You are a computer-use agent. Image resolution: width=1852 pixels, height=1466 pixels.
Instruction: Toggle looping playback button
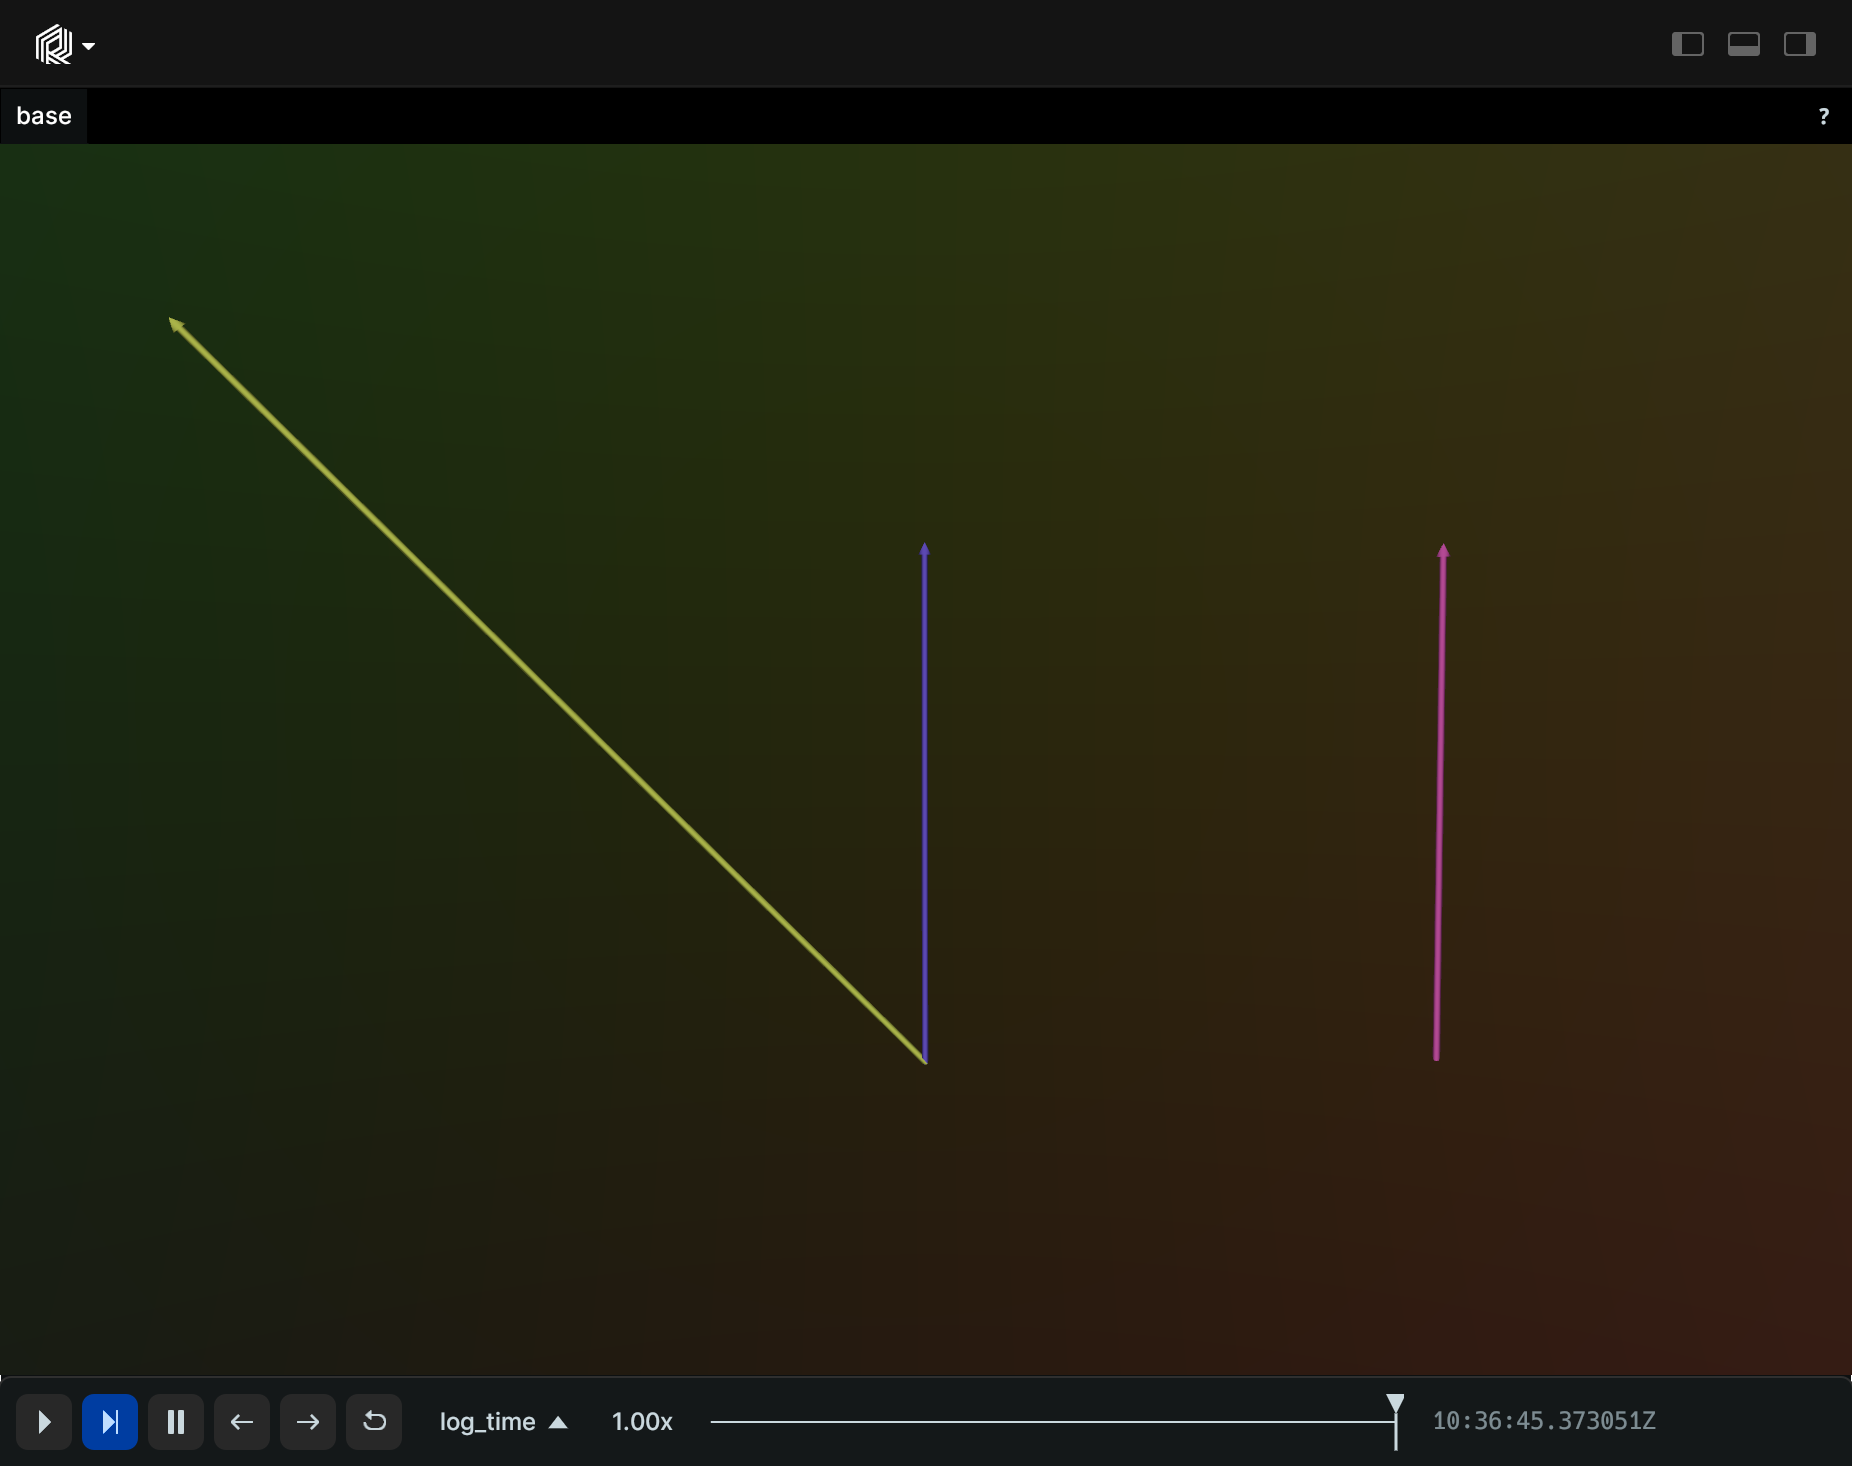[x=374, y=1421]
